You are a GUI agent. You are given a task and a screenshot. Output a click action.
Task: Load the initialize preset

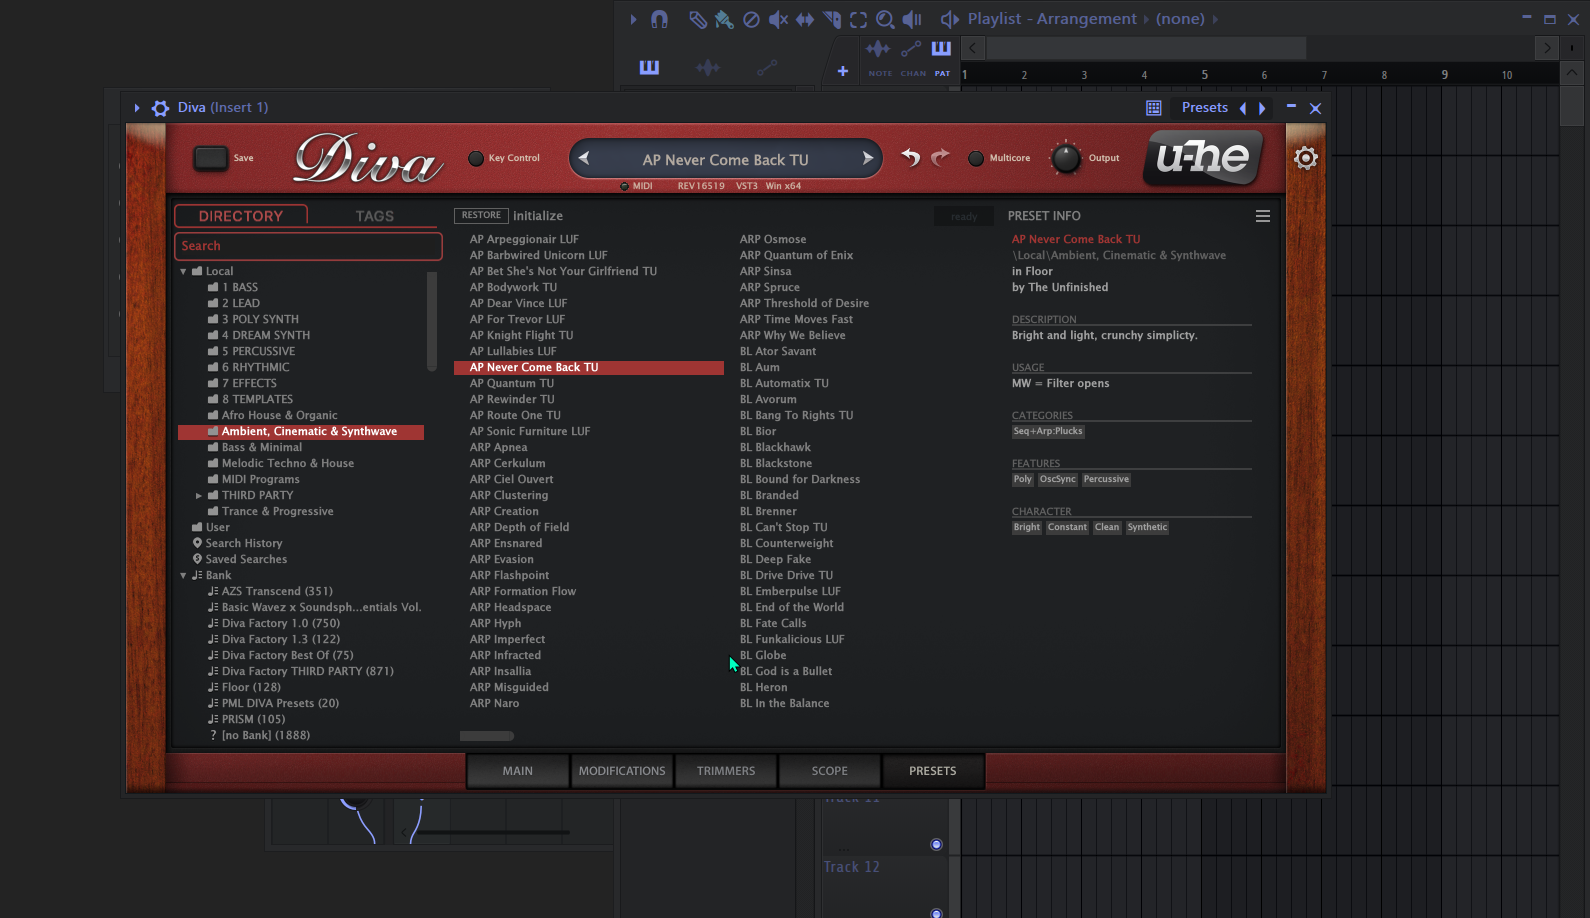pyautogui.click(x=538, y=216)
